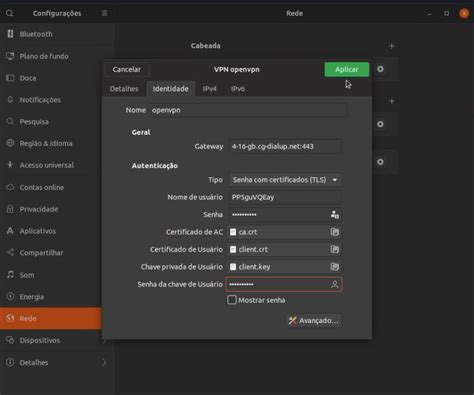Choose the client.key private key file
Image resolution: width=474 pixels, height=395 pixels.
285,267
